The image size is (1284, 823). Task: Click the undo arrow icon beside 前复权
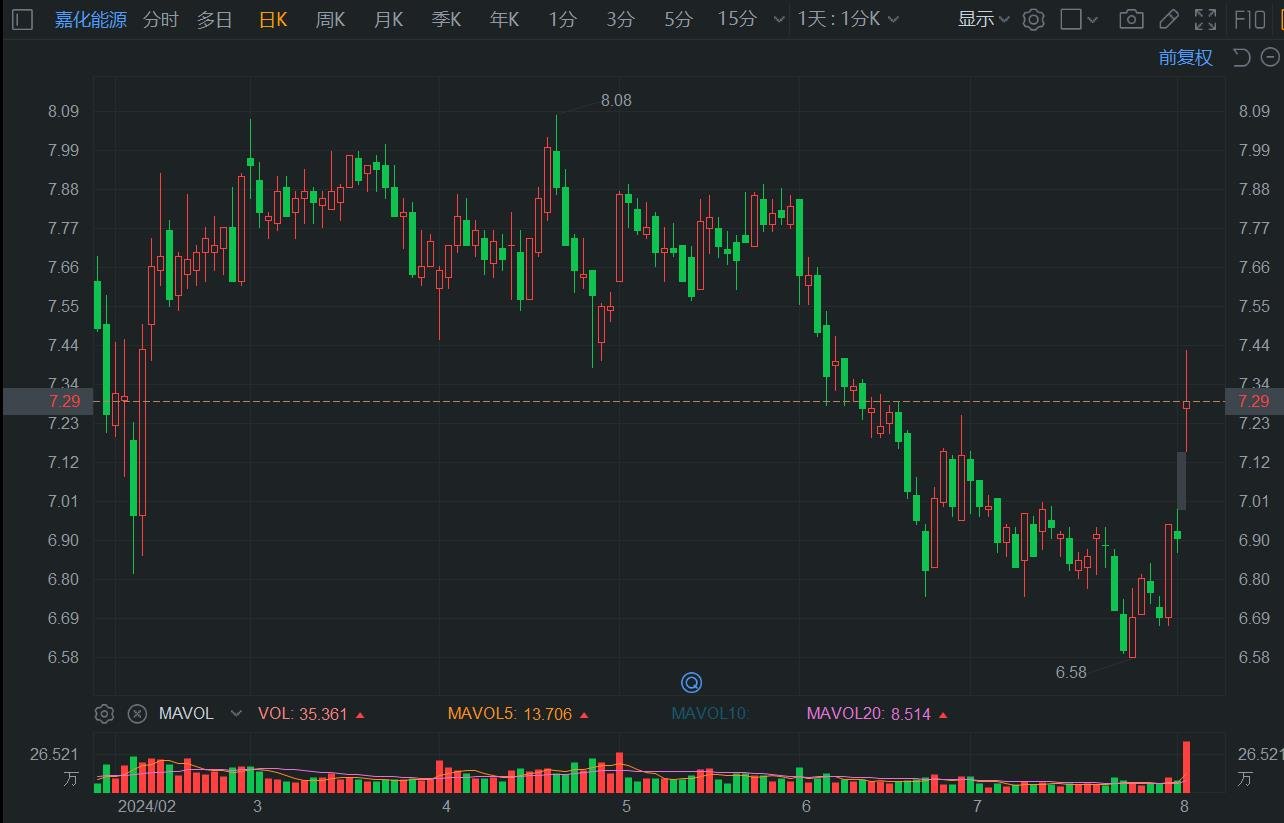click(1241, 57)
